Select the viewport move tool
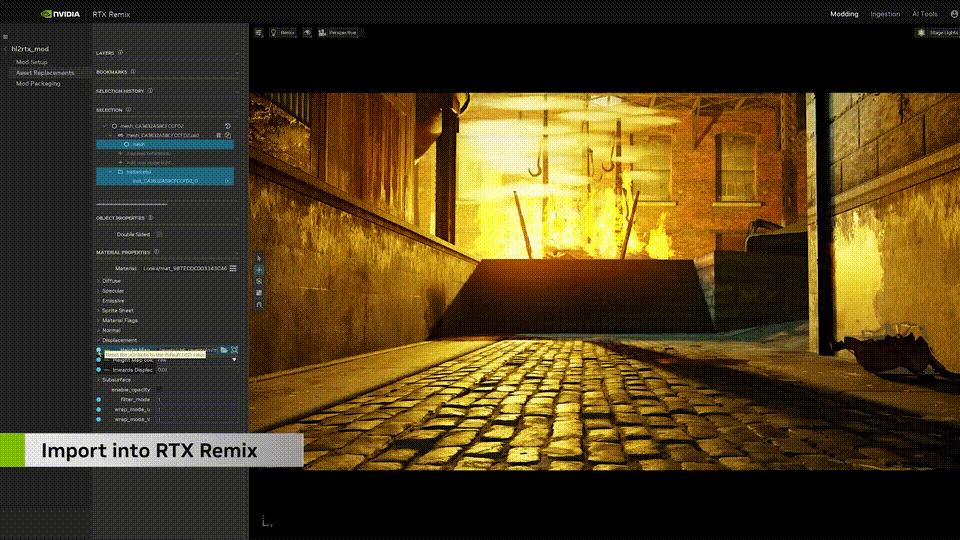 click(259, 270)
